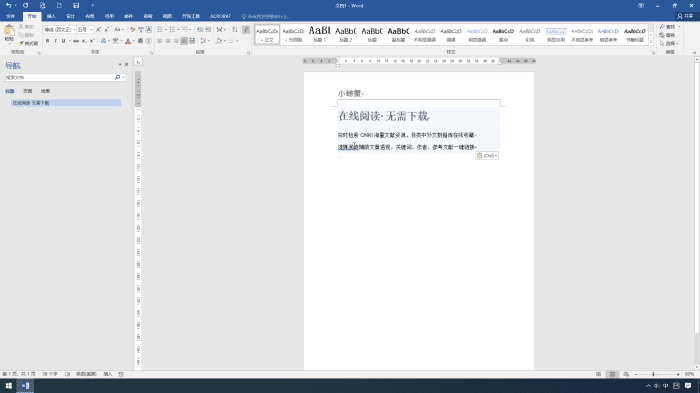Open the font size dropdown
This screenshot has height=393, width=700.
[x=91, y=29]
